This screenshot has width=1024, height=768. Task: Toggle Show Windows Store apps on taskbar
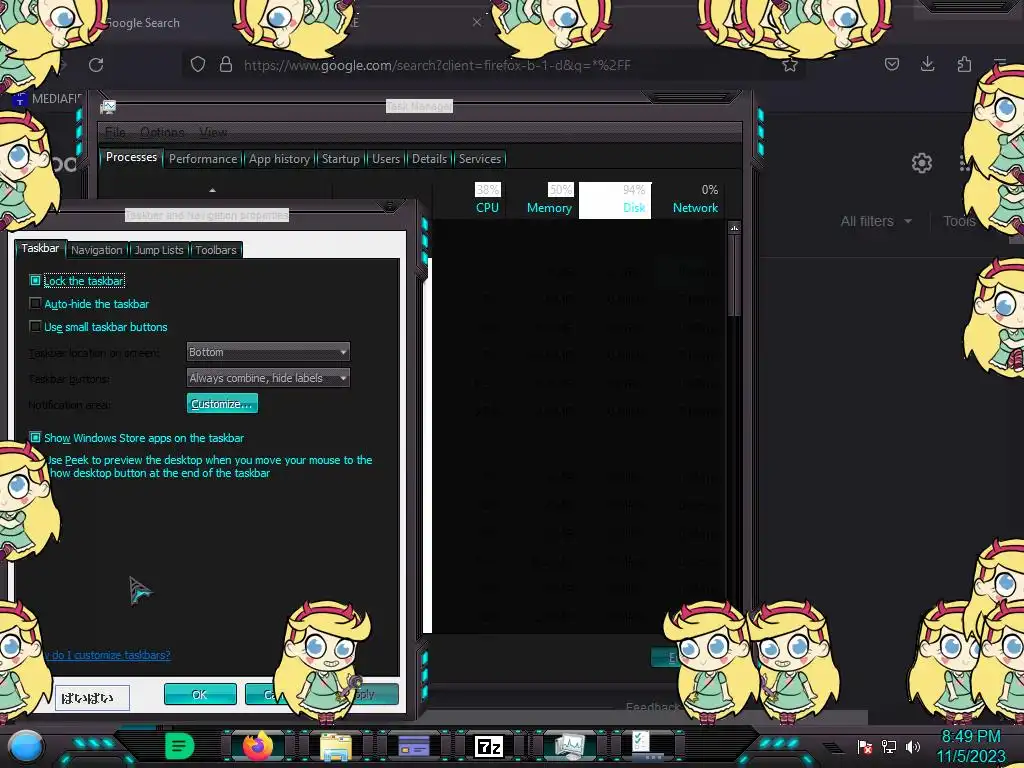point(35,438)
